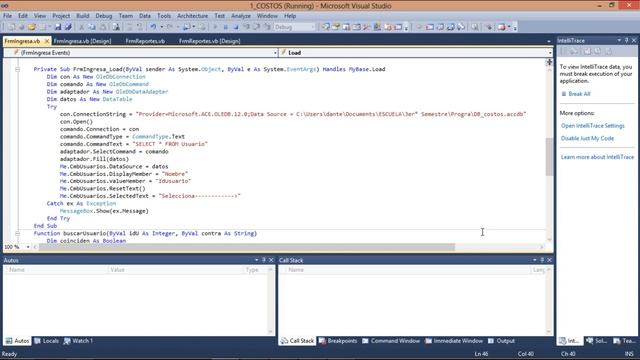Open IntelliTrace window position dropdown
This screenshot has width=640, height=360.
pyautogui.click(x=619, y=40)
